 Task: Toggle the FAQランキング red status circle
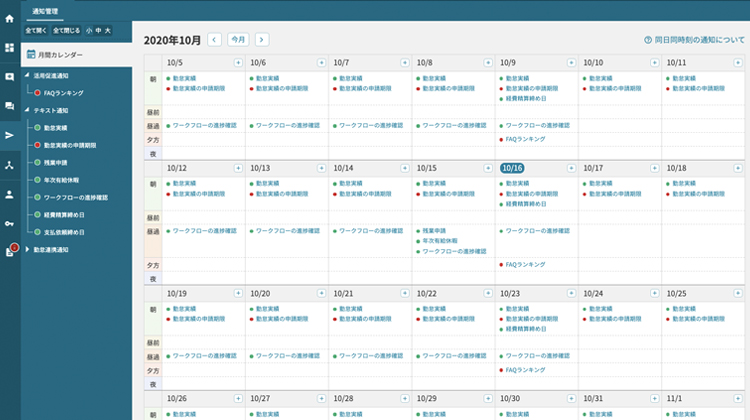(37, 93)
